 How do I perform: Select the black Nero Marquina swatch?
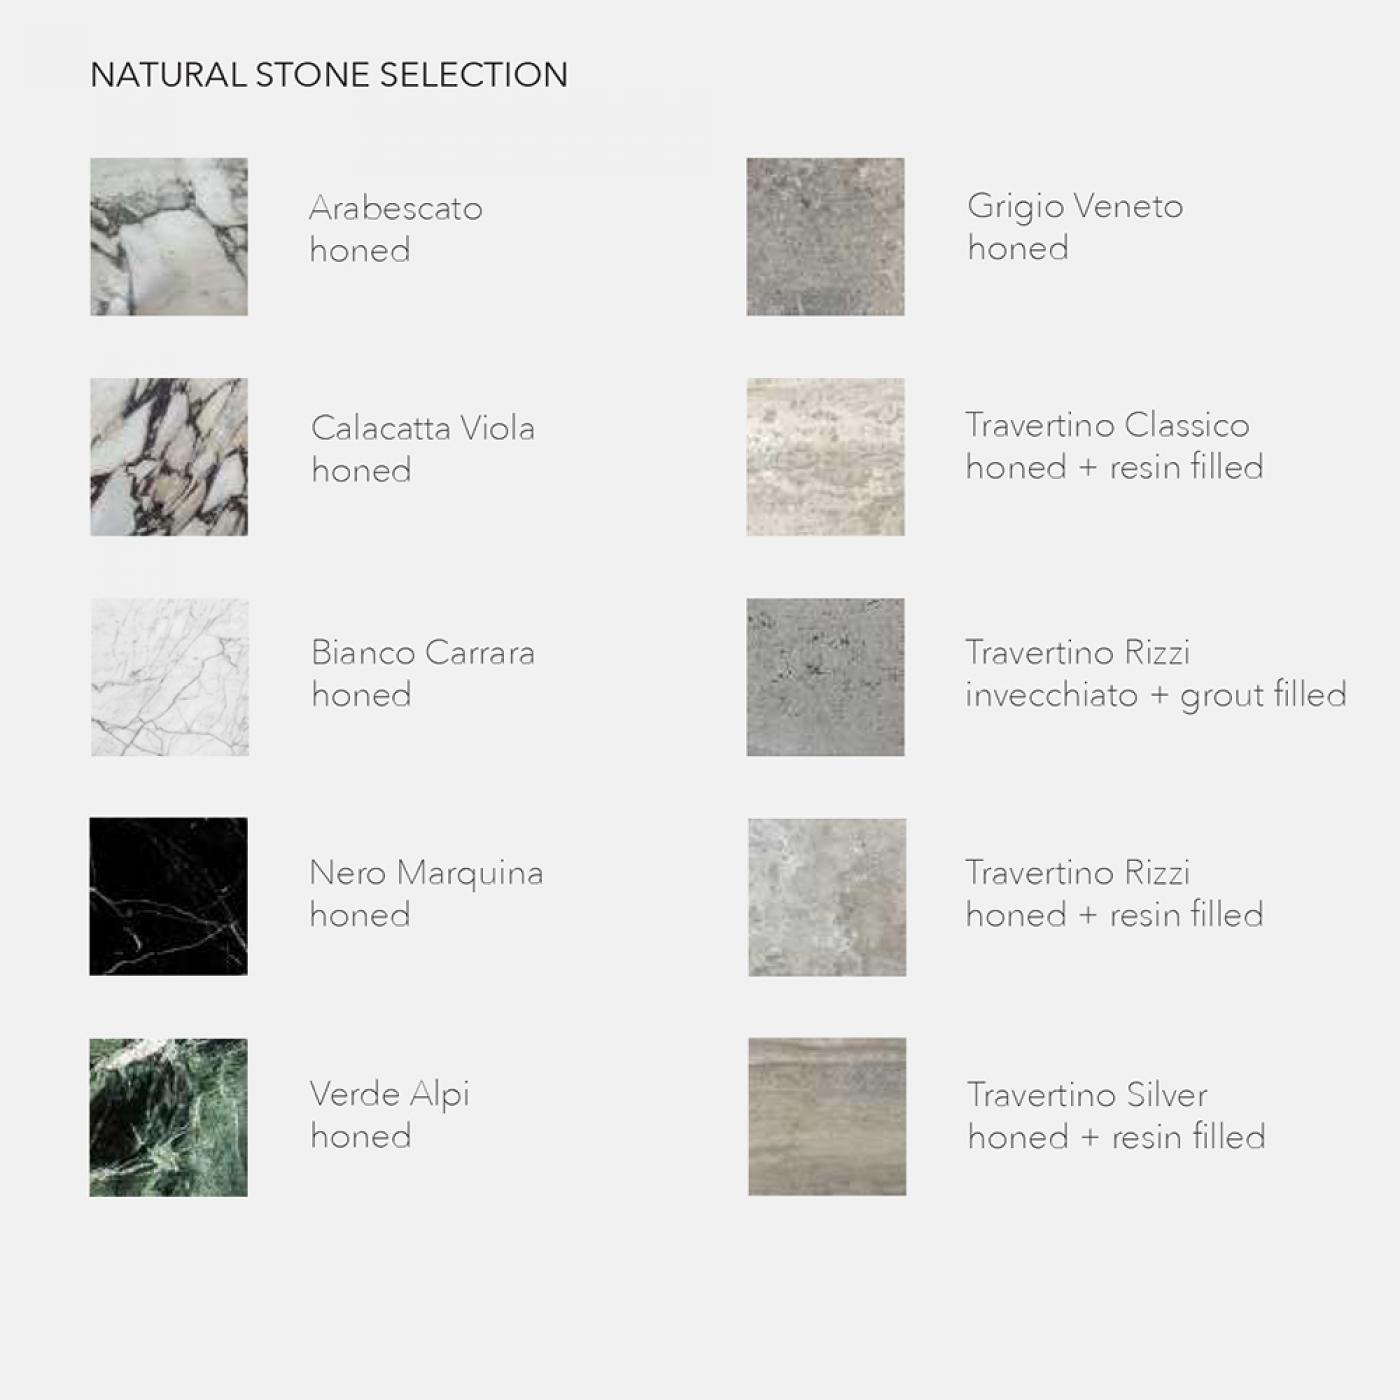168,897
